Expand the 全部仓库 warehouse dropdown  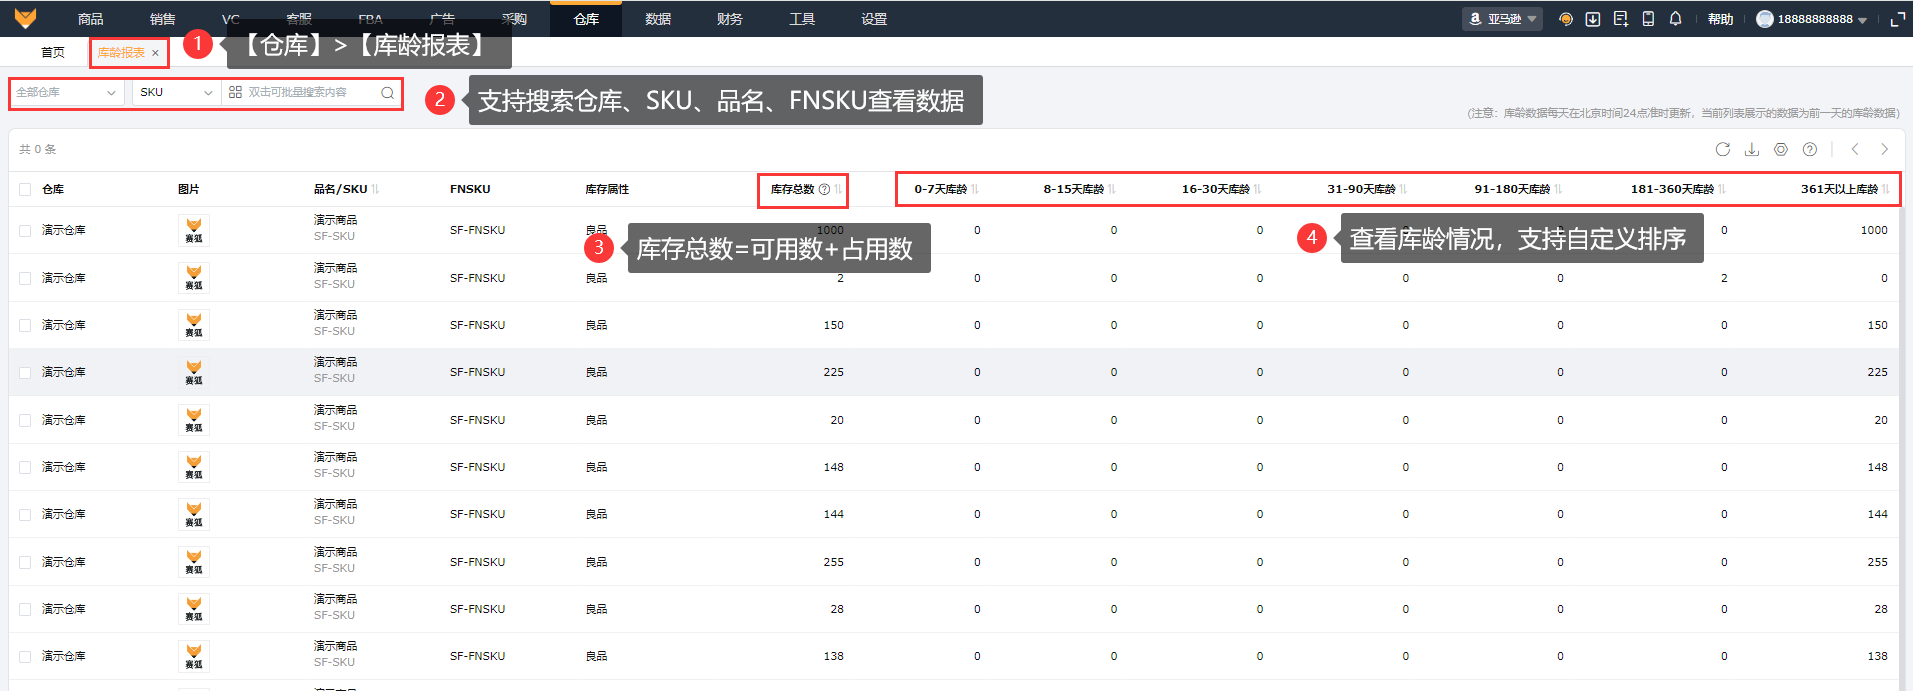coord(67,92)
